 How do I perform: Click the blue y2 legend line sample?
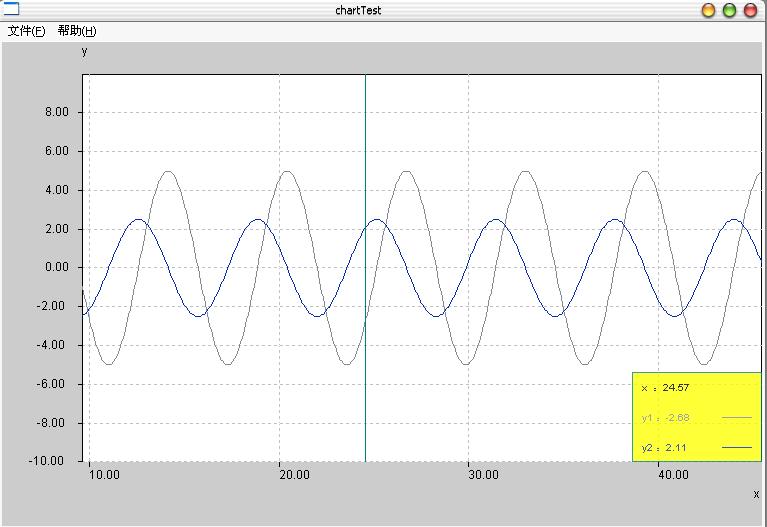coord(736,447)
